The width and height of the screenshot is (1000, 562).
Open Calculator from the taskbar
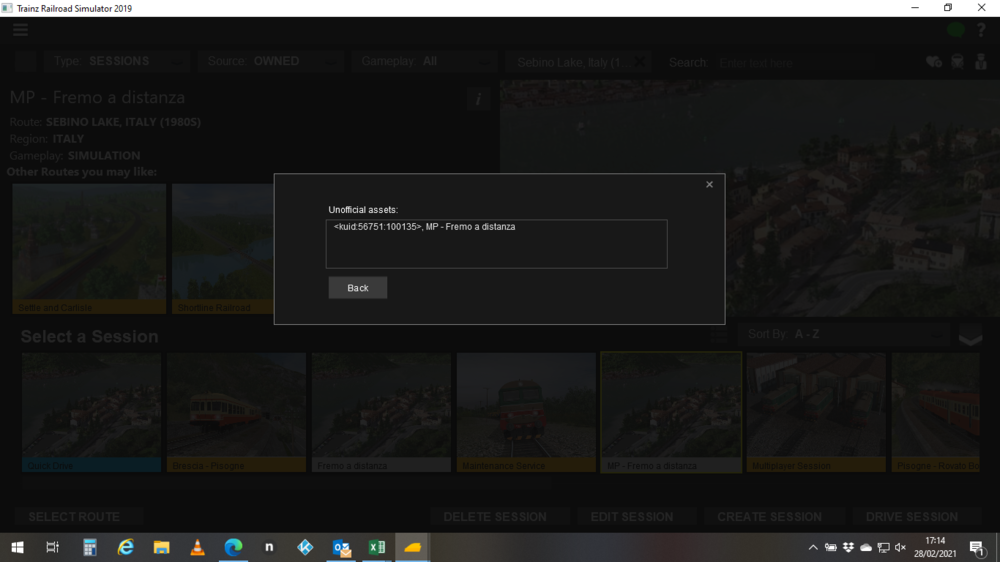(89, 547)
